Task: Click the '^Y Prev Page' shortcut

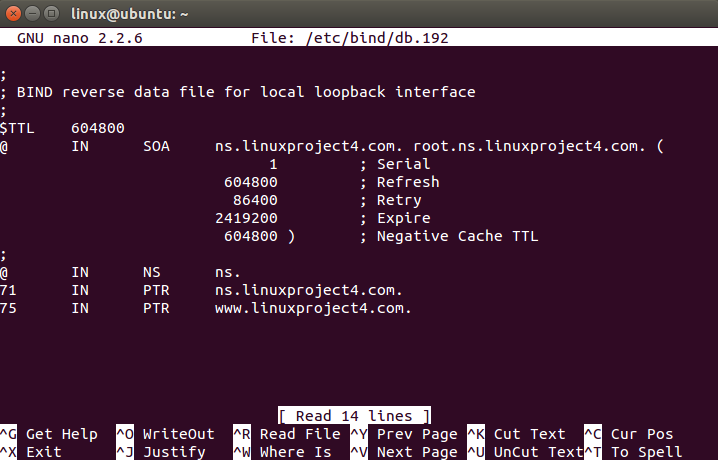Action: point(404,434)
